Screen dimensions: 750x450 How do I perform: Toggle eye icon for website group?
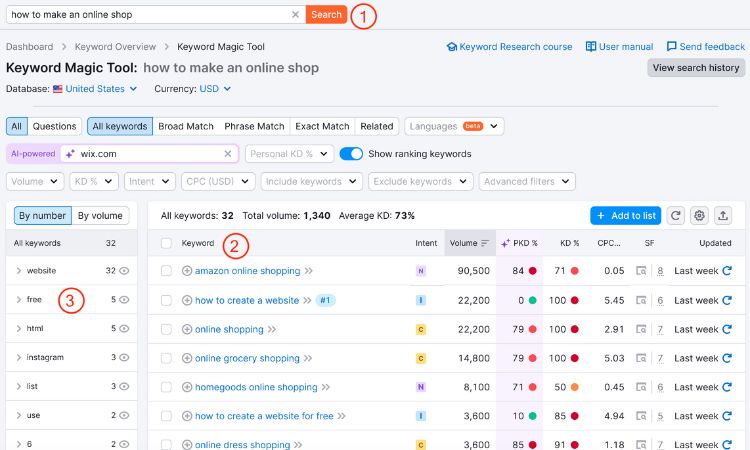point(124,271)
